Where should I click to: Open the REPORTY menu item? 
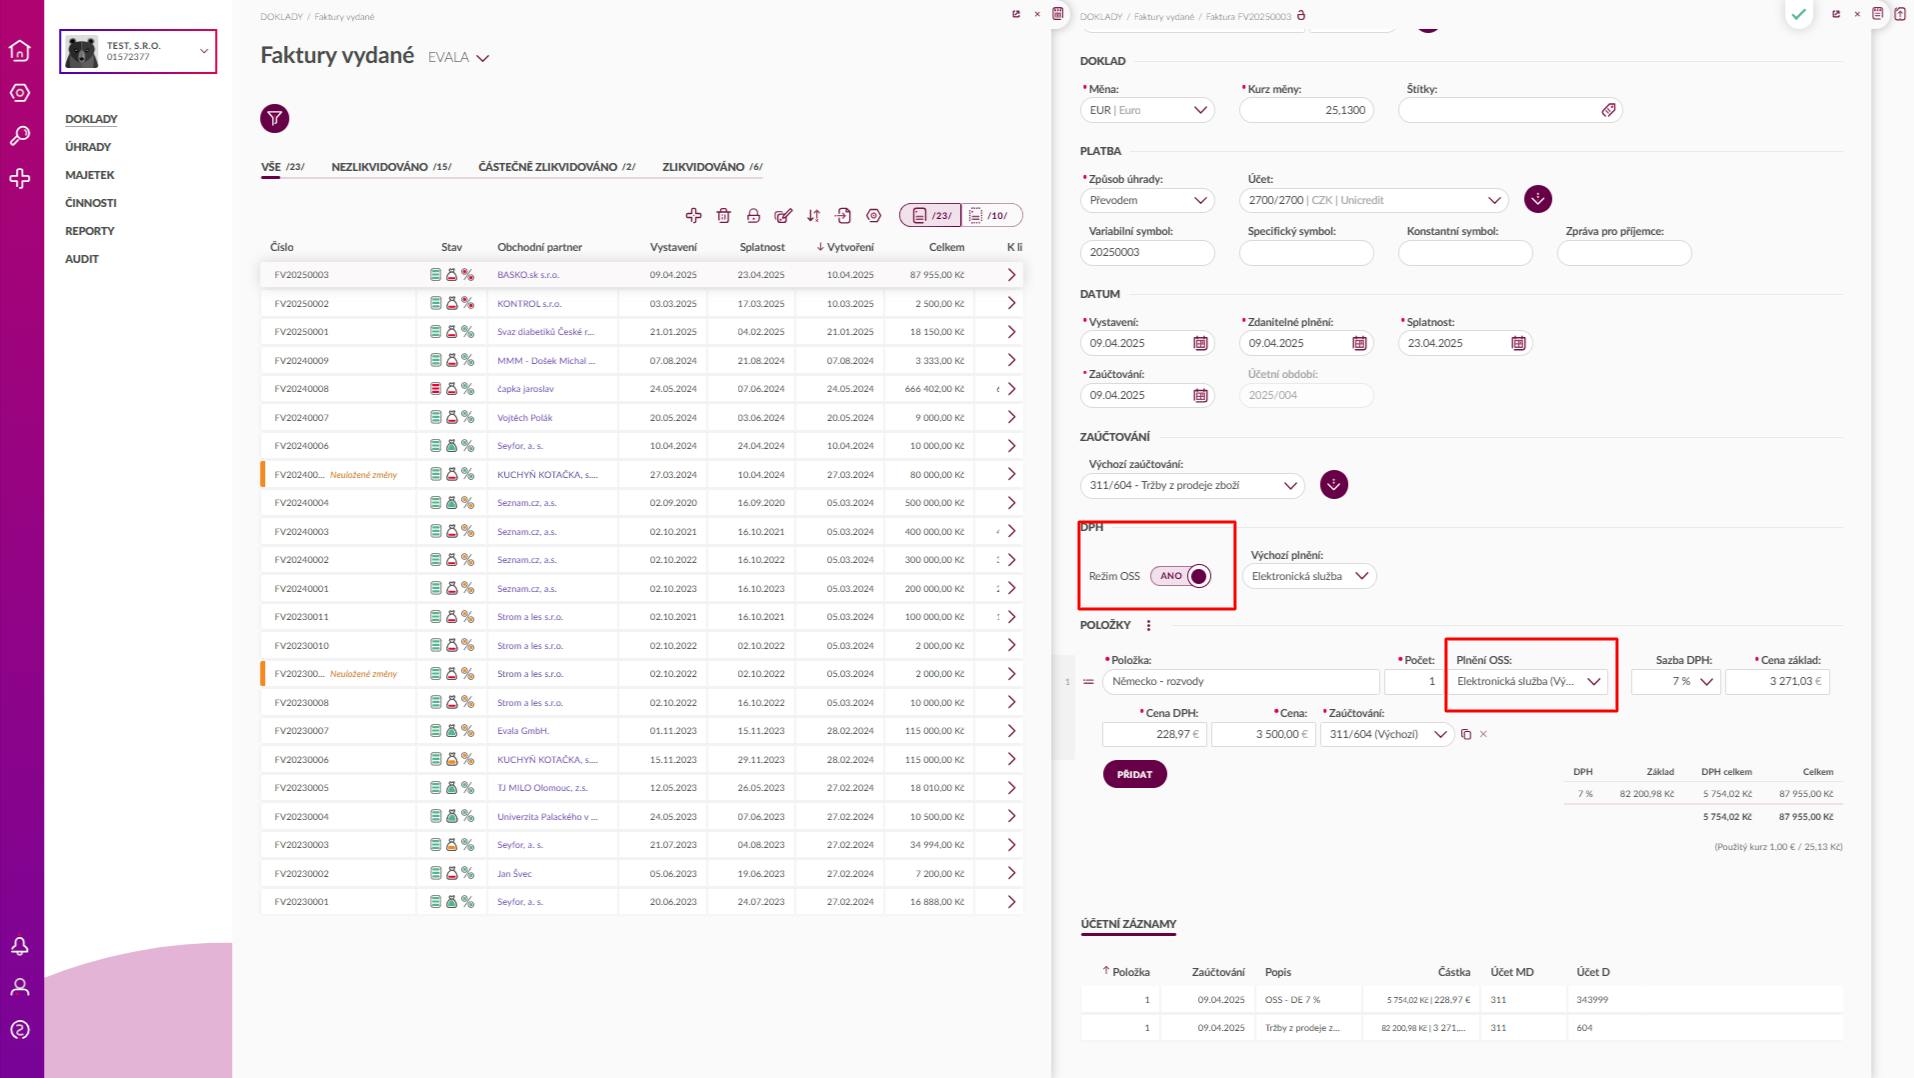point(90,231)
